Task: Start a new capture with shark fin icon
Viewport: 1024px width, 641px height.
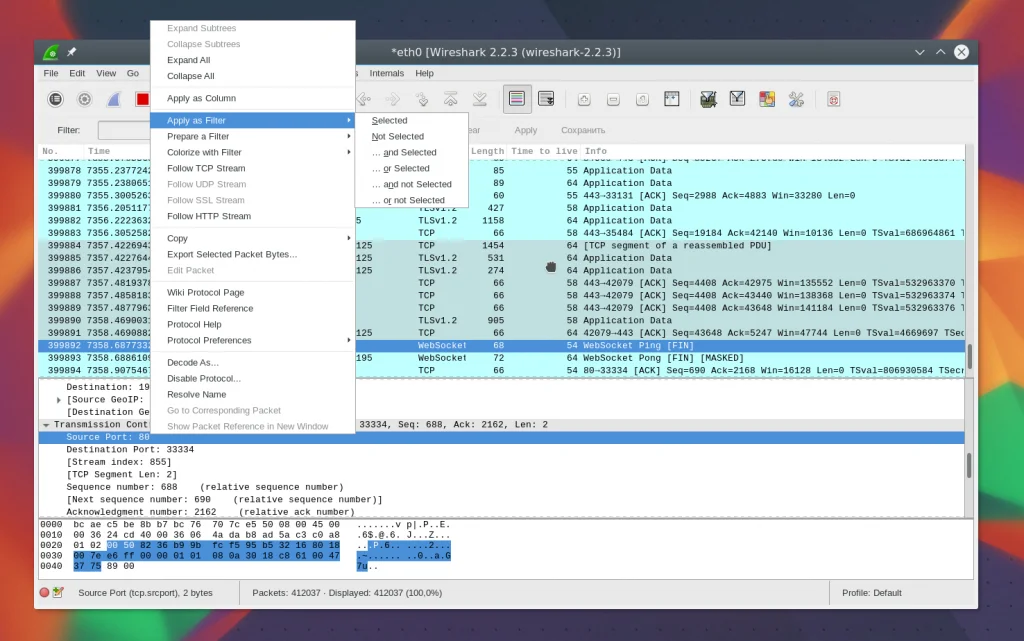Action: point(114,99)
